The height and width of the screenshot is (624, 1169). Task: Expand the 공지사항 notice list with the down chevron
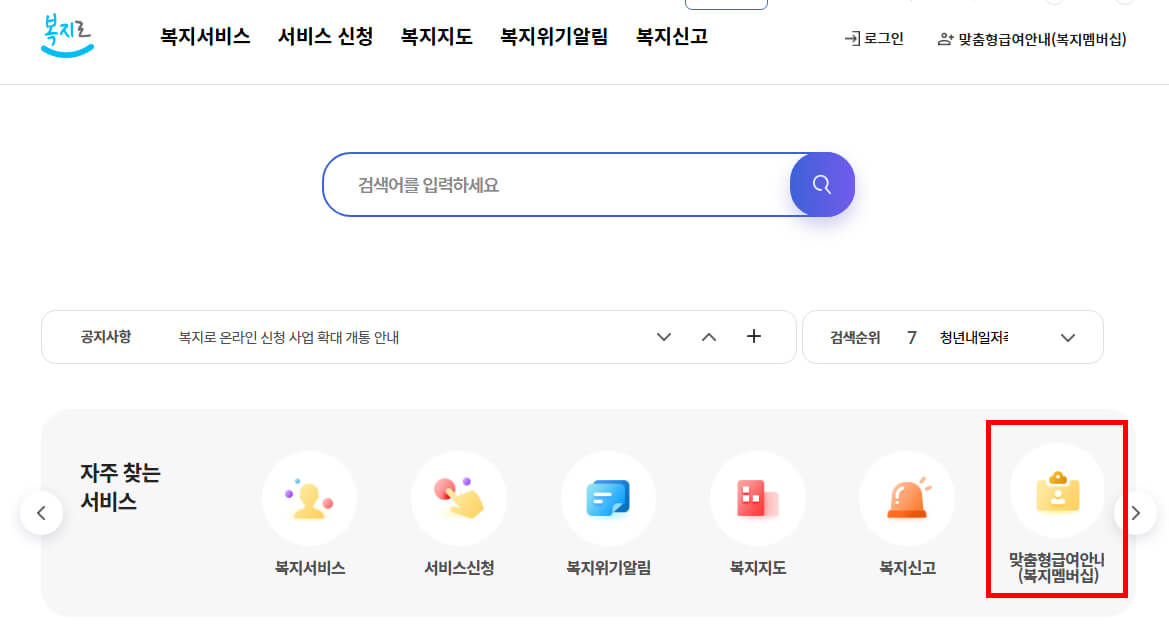coord(663,338)
